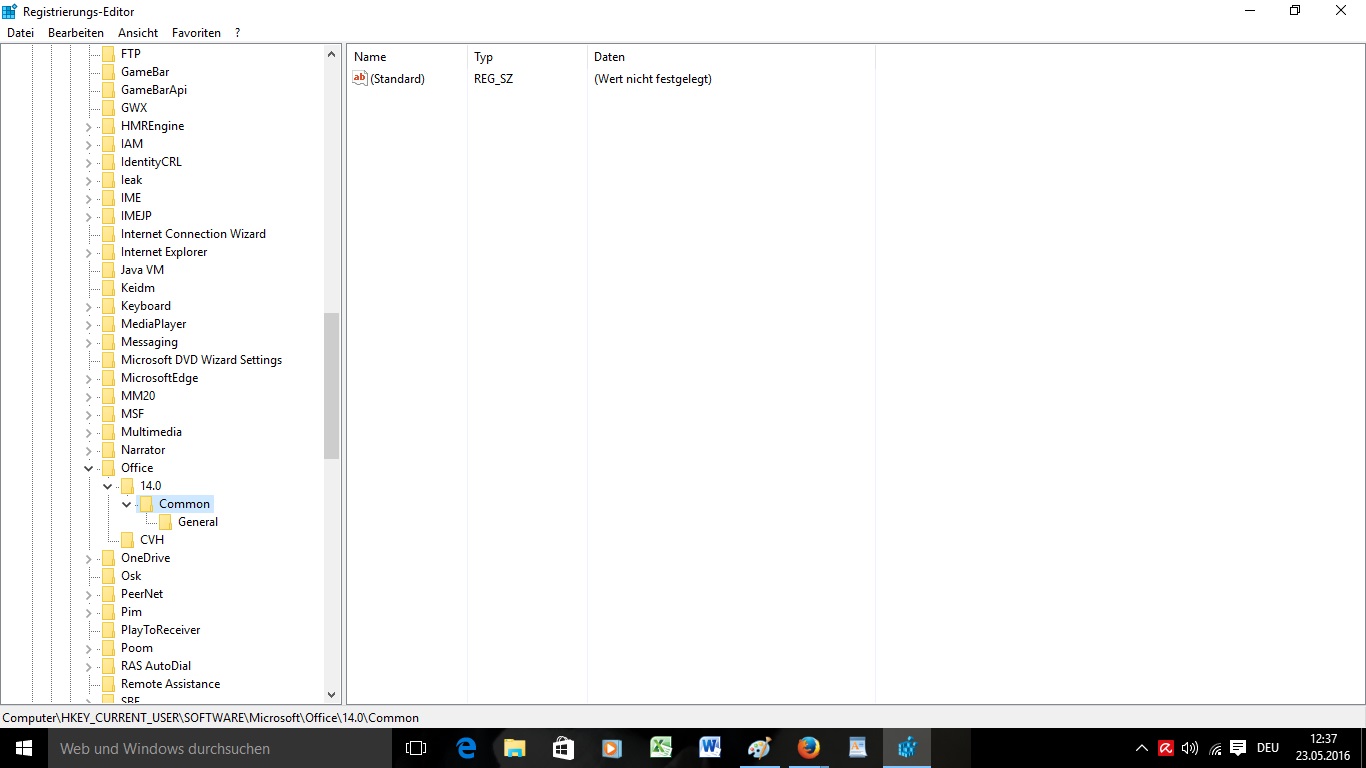Select the Microsoft DVD Wizard Settings key

[x=201, y=360]
